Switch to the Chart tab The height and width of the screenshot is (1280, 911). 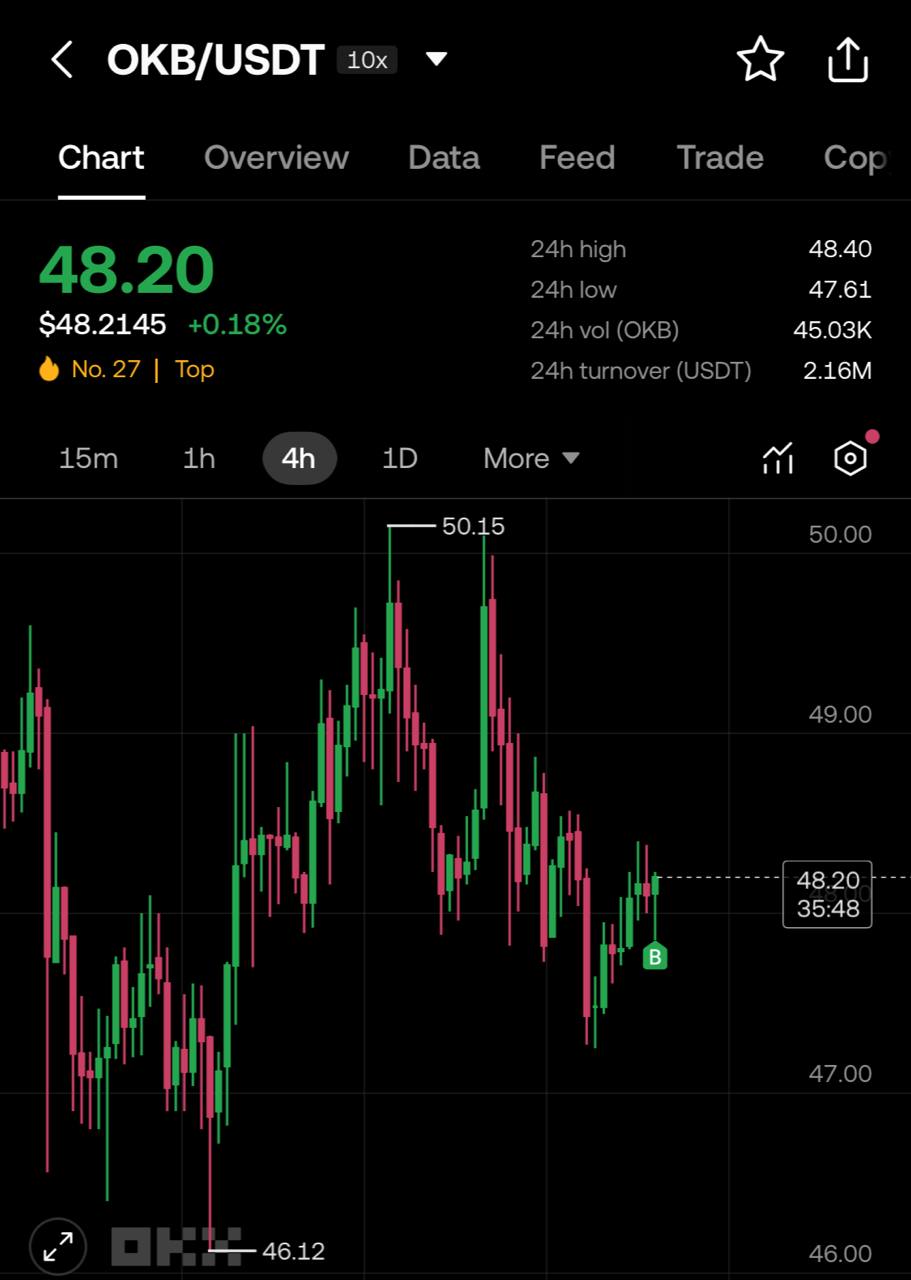click(x=101, y=158)
